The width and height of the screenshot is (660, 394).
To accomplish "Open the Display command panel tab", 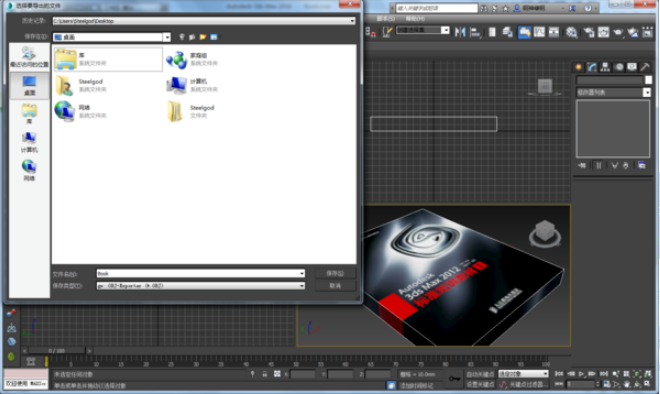I will (632, 67).
